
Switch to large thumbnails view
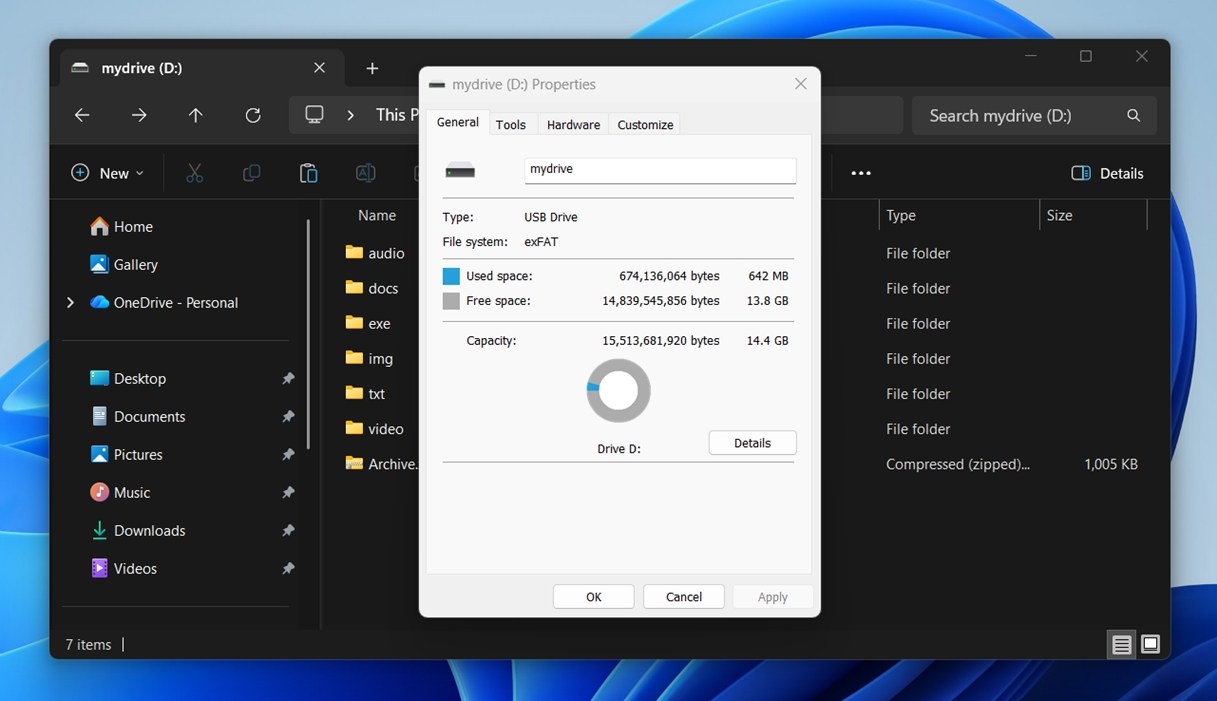click(x=1150, y=644)
